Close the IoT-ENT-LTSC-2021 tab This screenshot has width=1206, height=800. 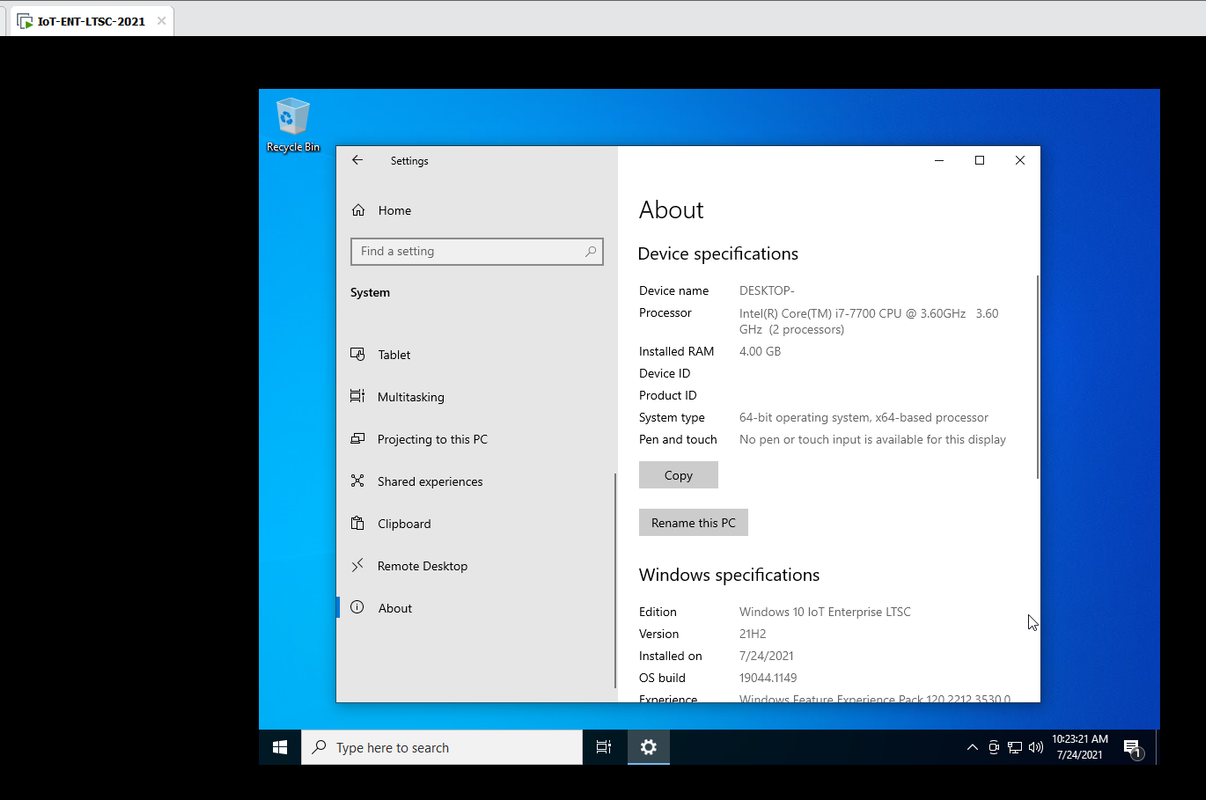(x=161, y=21)
